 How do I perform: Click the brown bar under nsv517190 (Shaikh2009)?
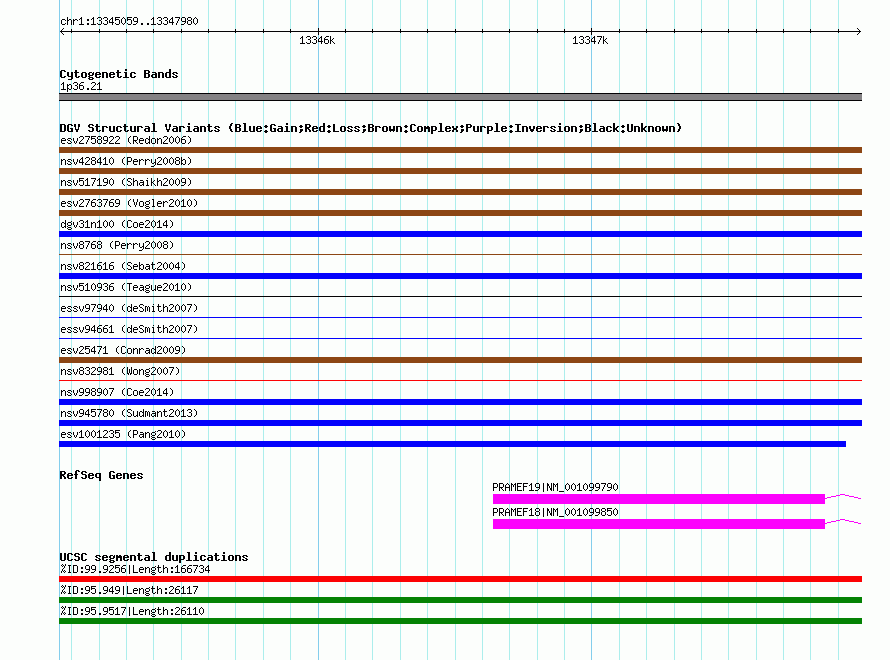[x=460, y=192]
